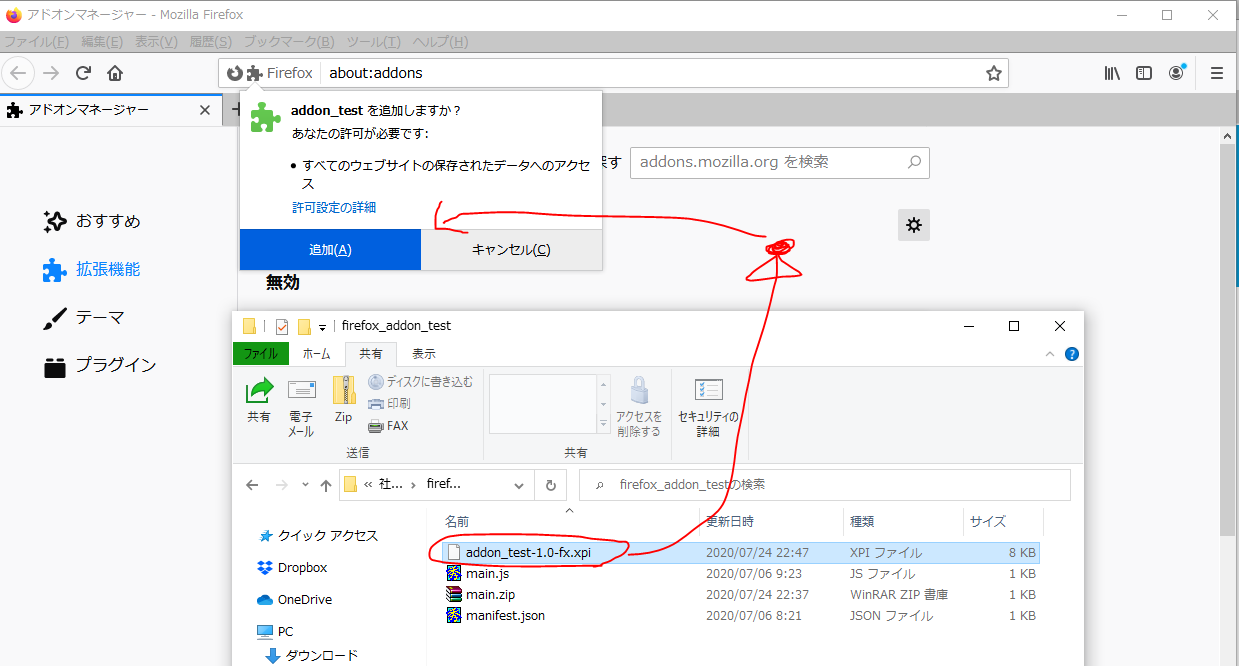This screenshot has width=1239, height=666.
Task: Click the FAX button in the ribbon
Action: pyautogui.click(x=388, y=425)
